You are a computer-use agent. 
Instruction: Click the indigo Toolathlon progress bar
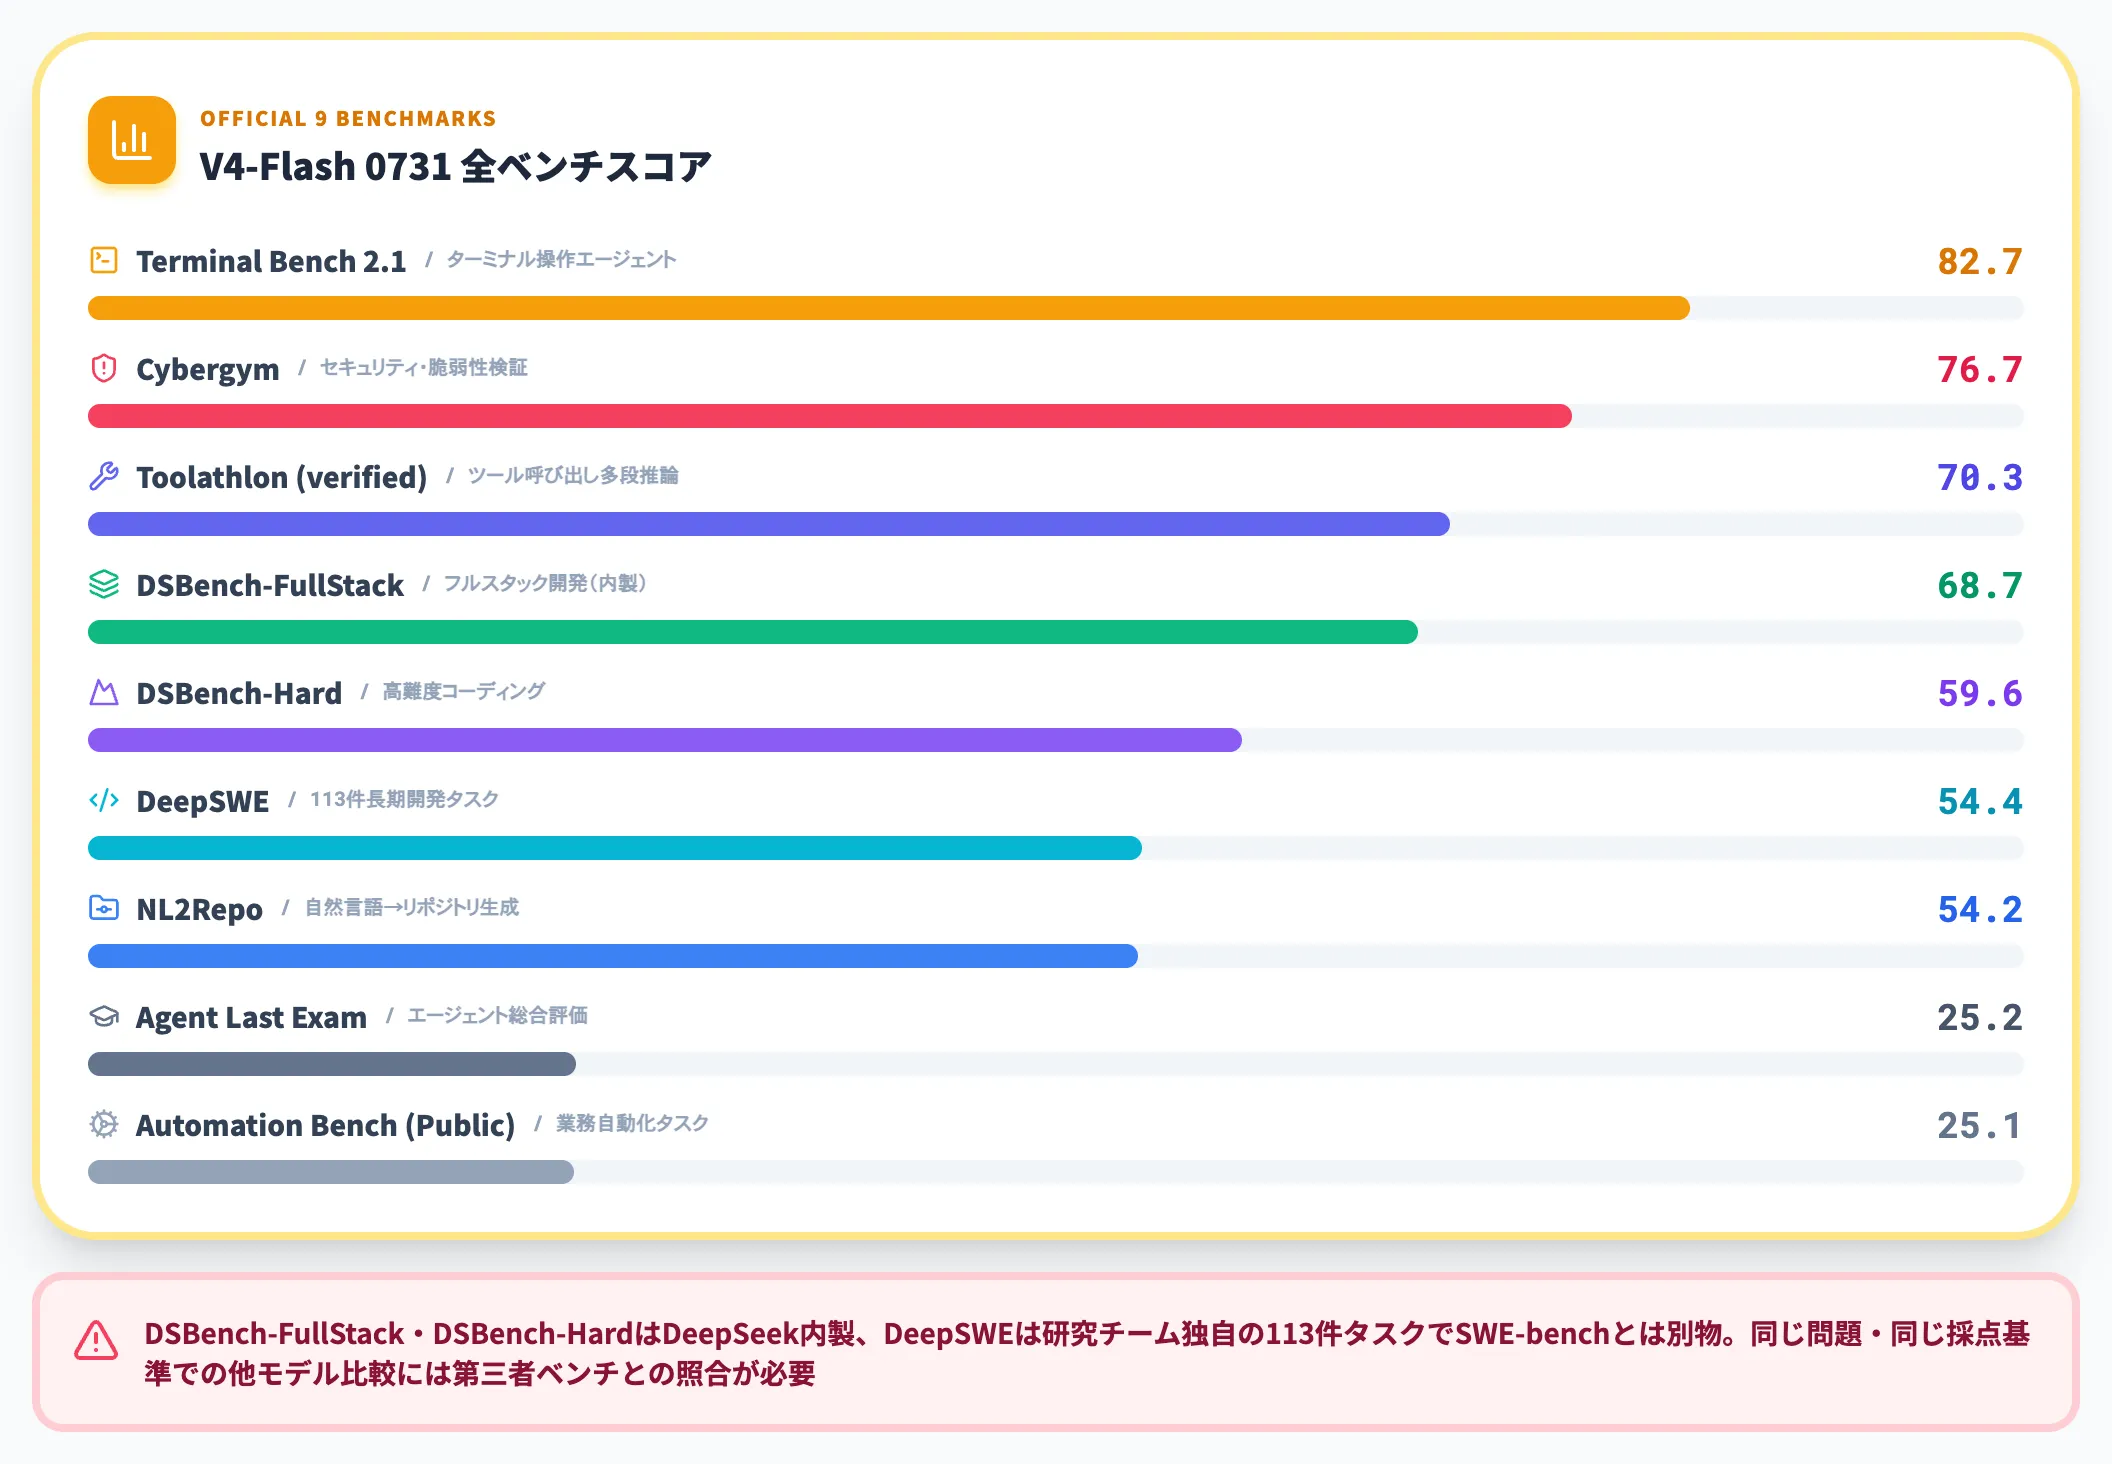[769, 524]
